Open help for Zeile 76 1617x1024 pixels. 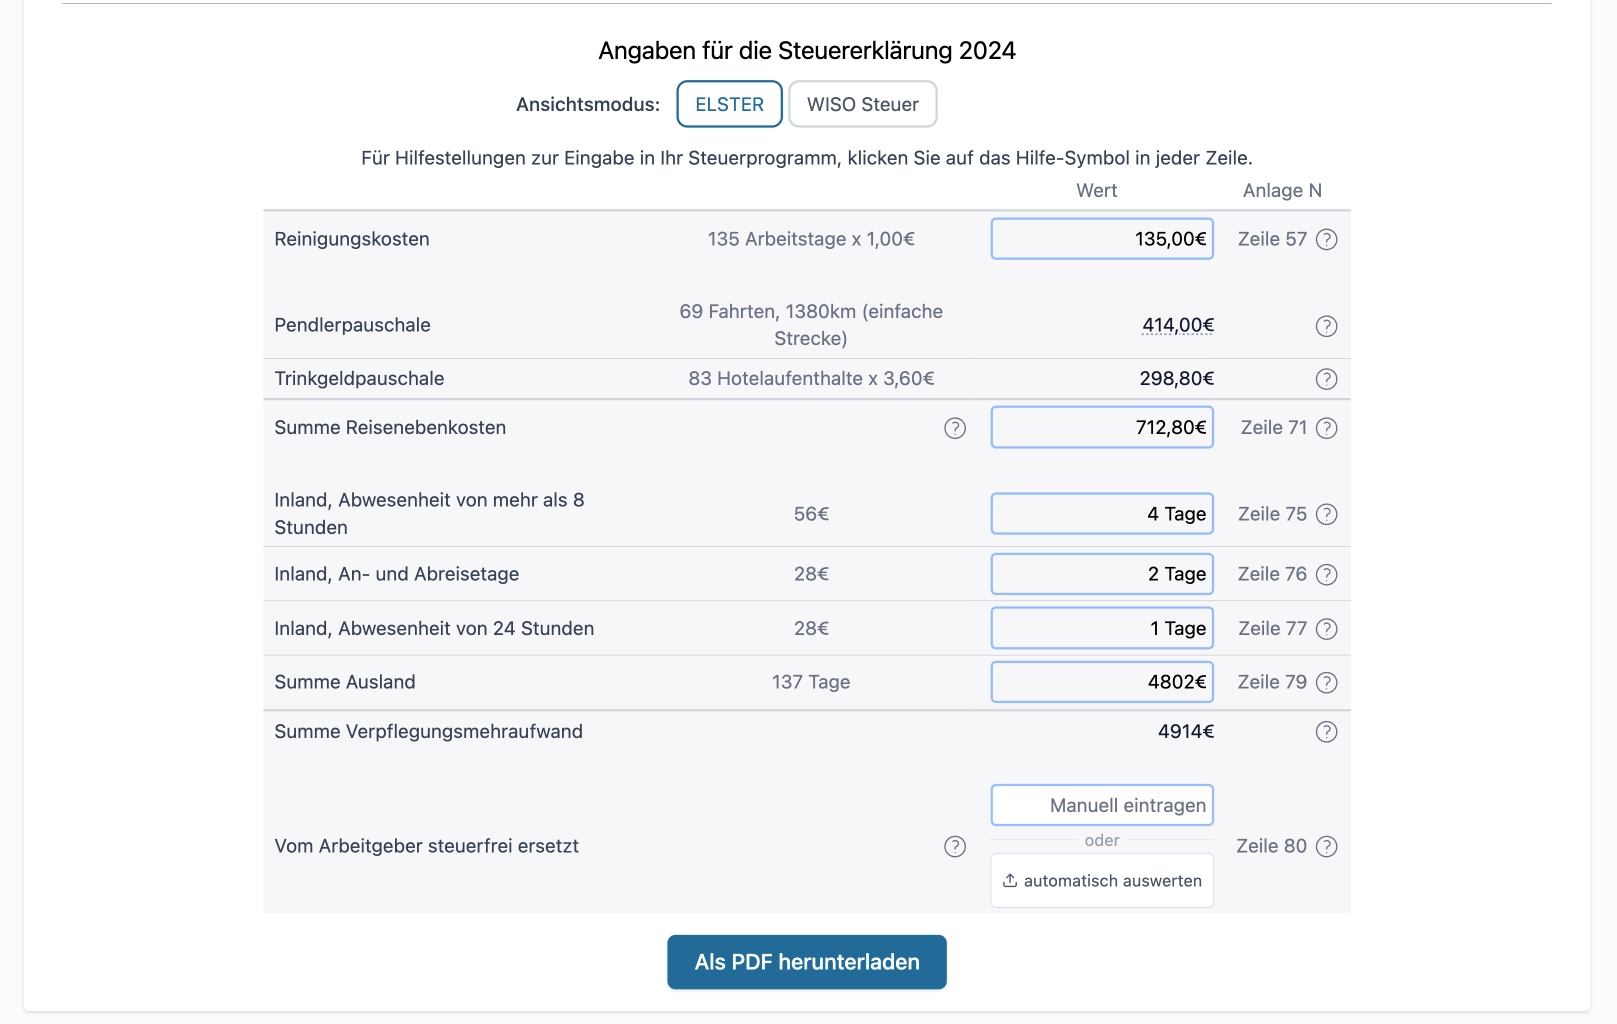[x=1327, y=574]
